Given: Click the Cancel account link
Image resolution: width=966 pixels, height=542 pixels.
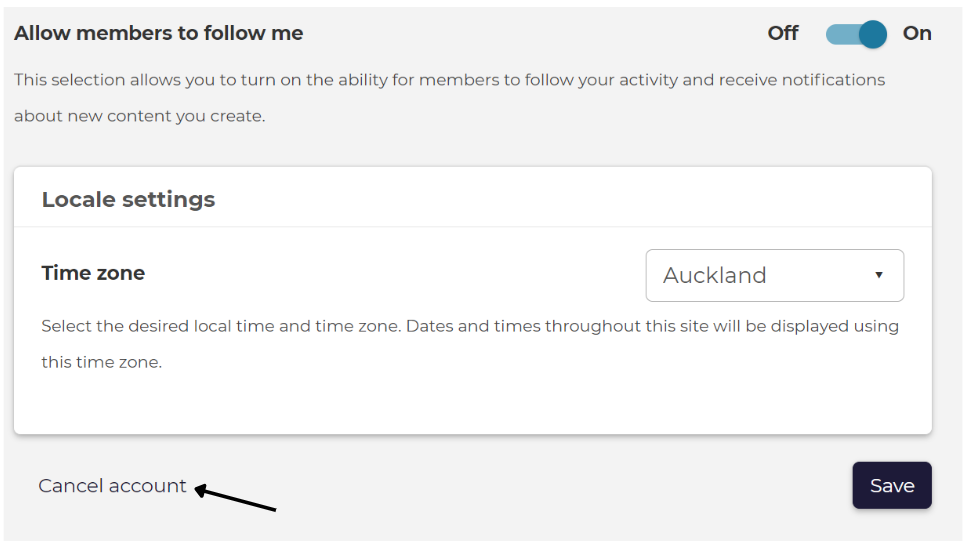Looking at the screenshot, I should [x=112, y=486].
